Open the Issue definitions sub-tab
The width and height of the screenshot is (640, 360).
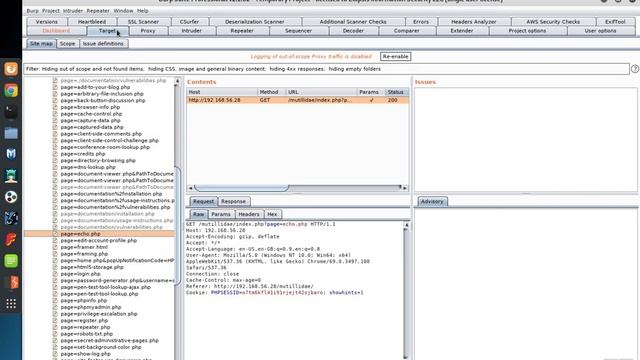click(103, 44)
